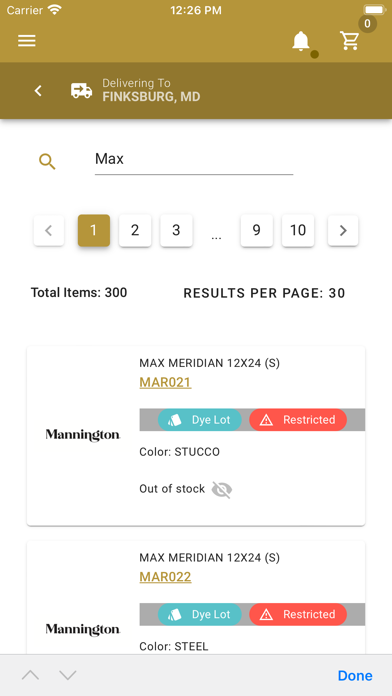Tap the search magnifier icon
This screenshot has height=696, width=392.
(x=47, y=162)
